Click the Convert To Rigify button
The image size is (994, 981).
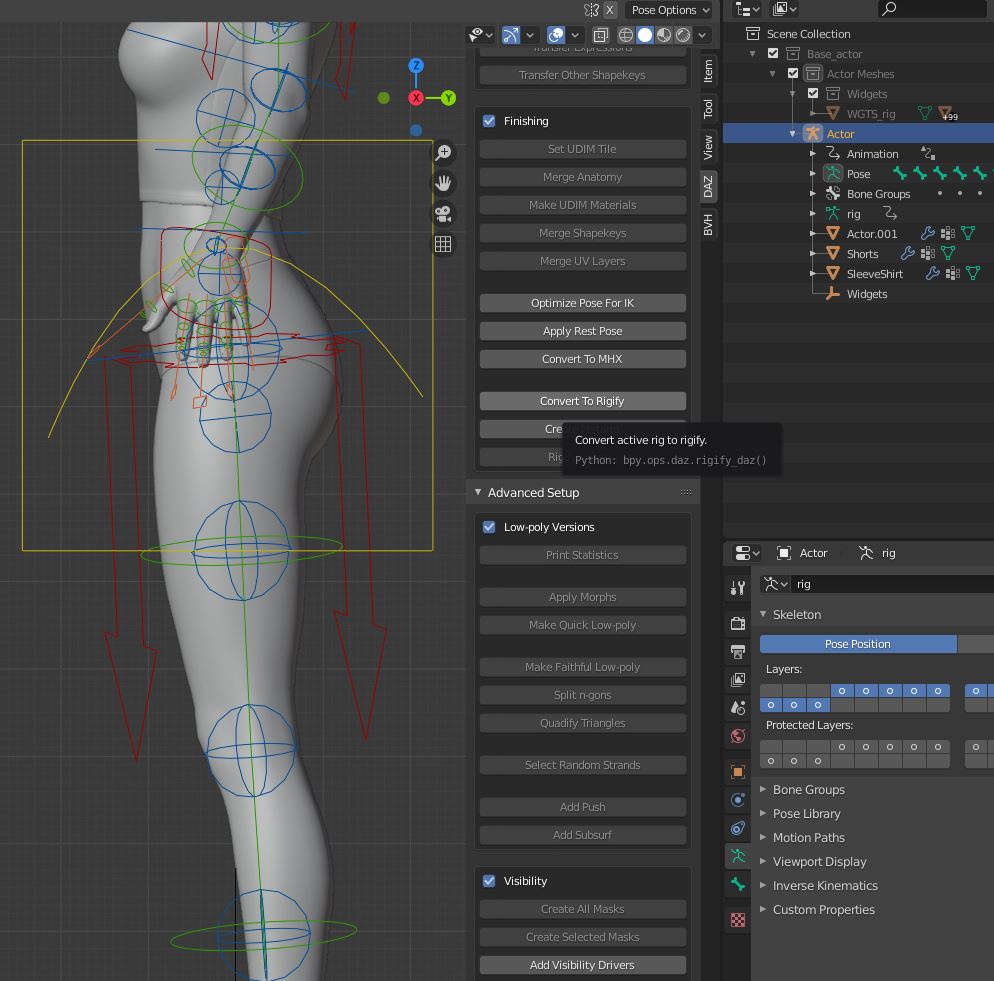(582, 401)
